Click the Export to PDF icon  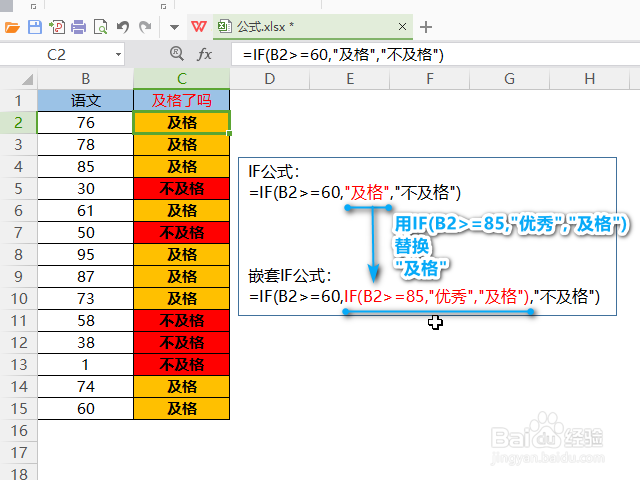pos(56,27)
